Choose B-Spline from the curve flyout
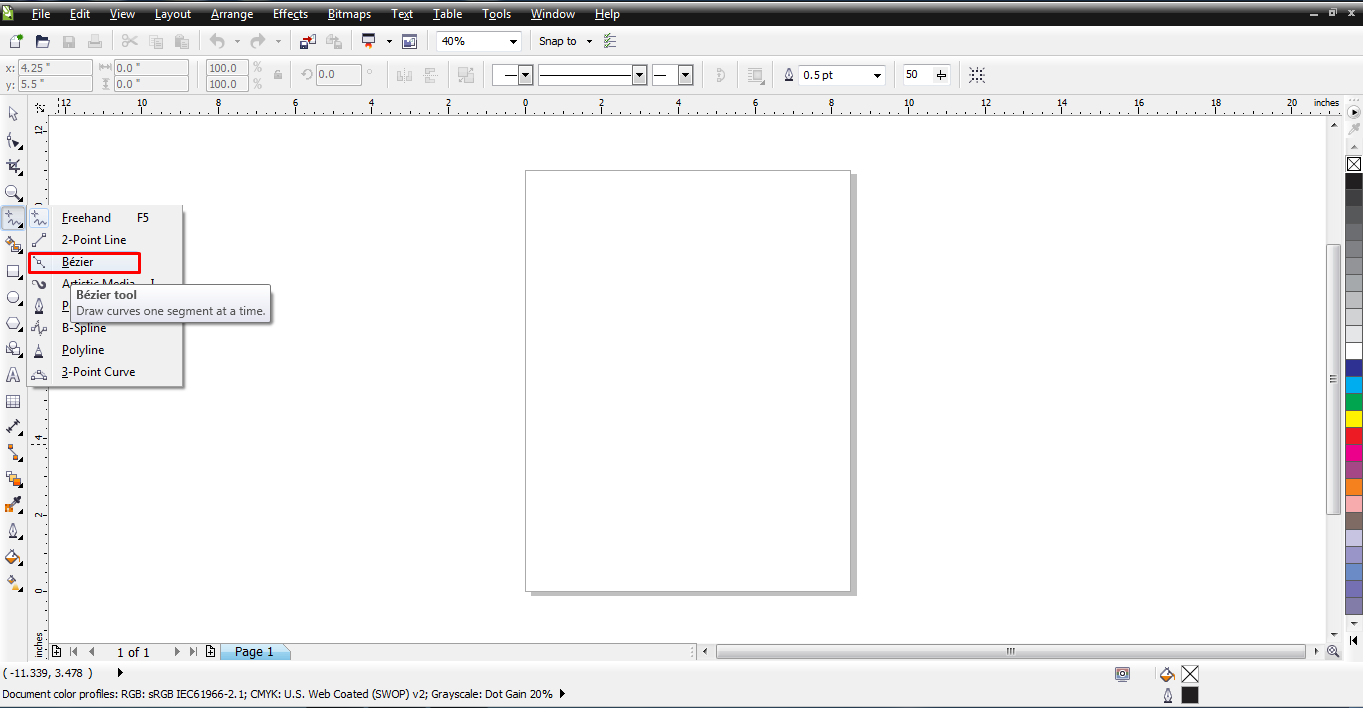The image size is (1363, 708). [x=106, y=328]
